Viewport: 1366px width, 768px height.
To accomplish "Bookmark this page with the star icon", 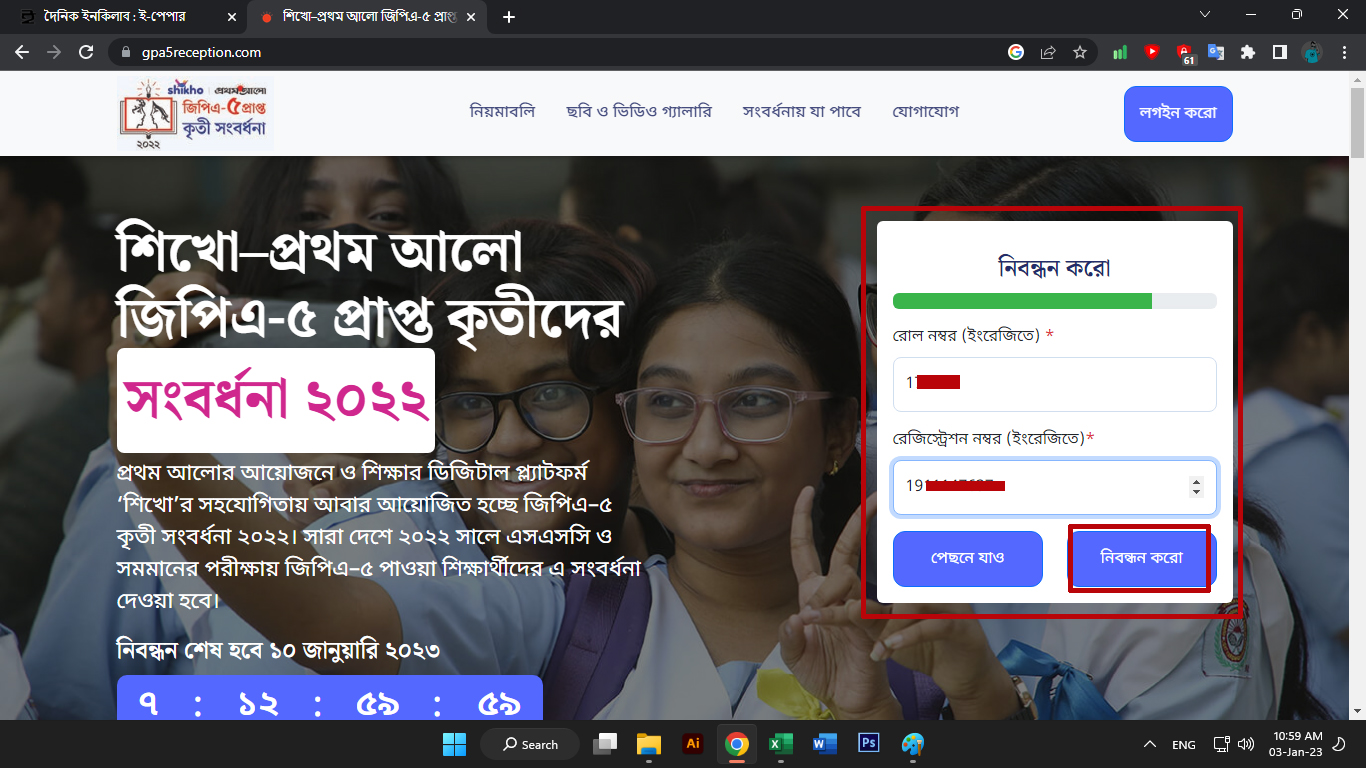I will pyautogui.click(x=1080, y=52).
